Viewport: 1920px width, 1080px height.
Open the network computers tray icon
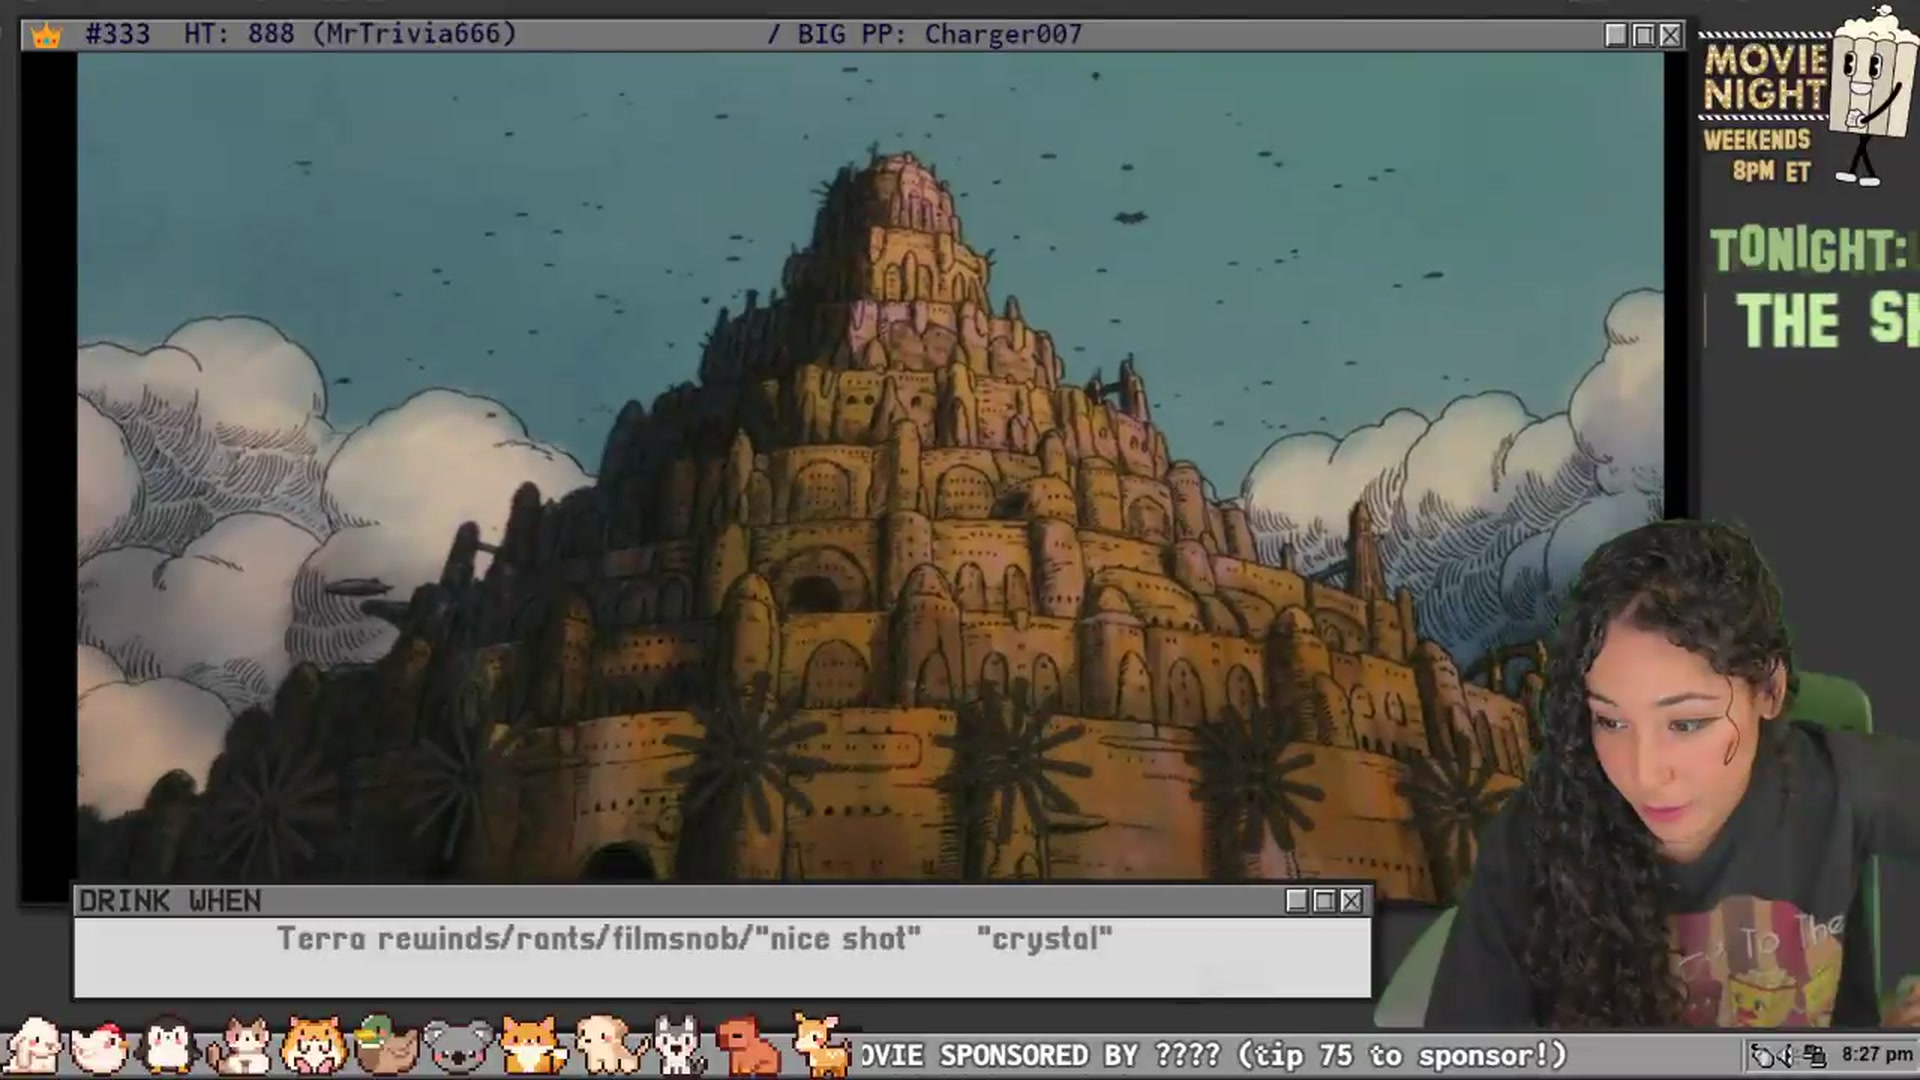tap(1814, 1055)
